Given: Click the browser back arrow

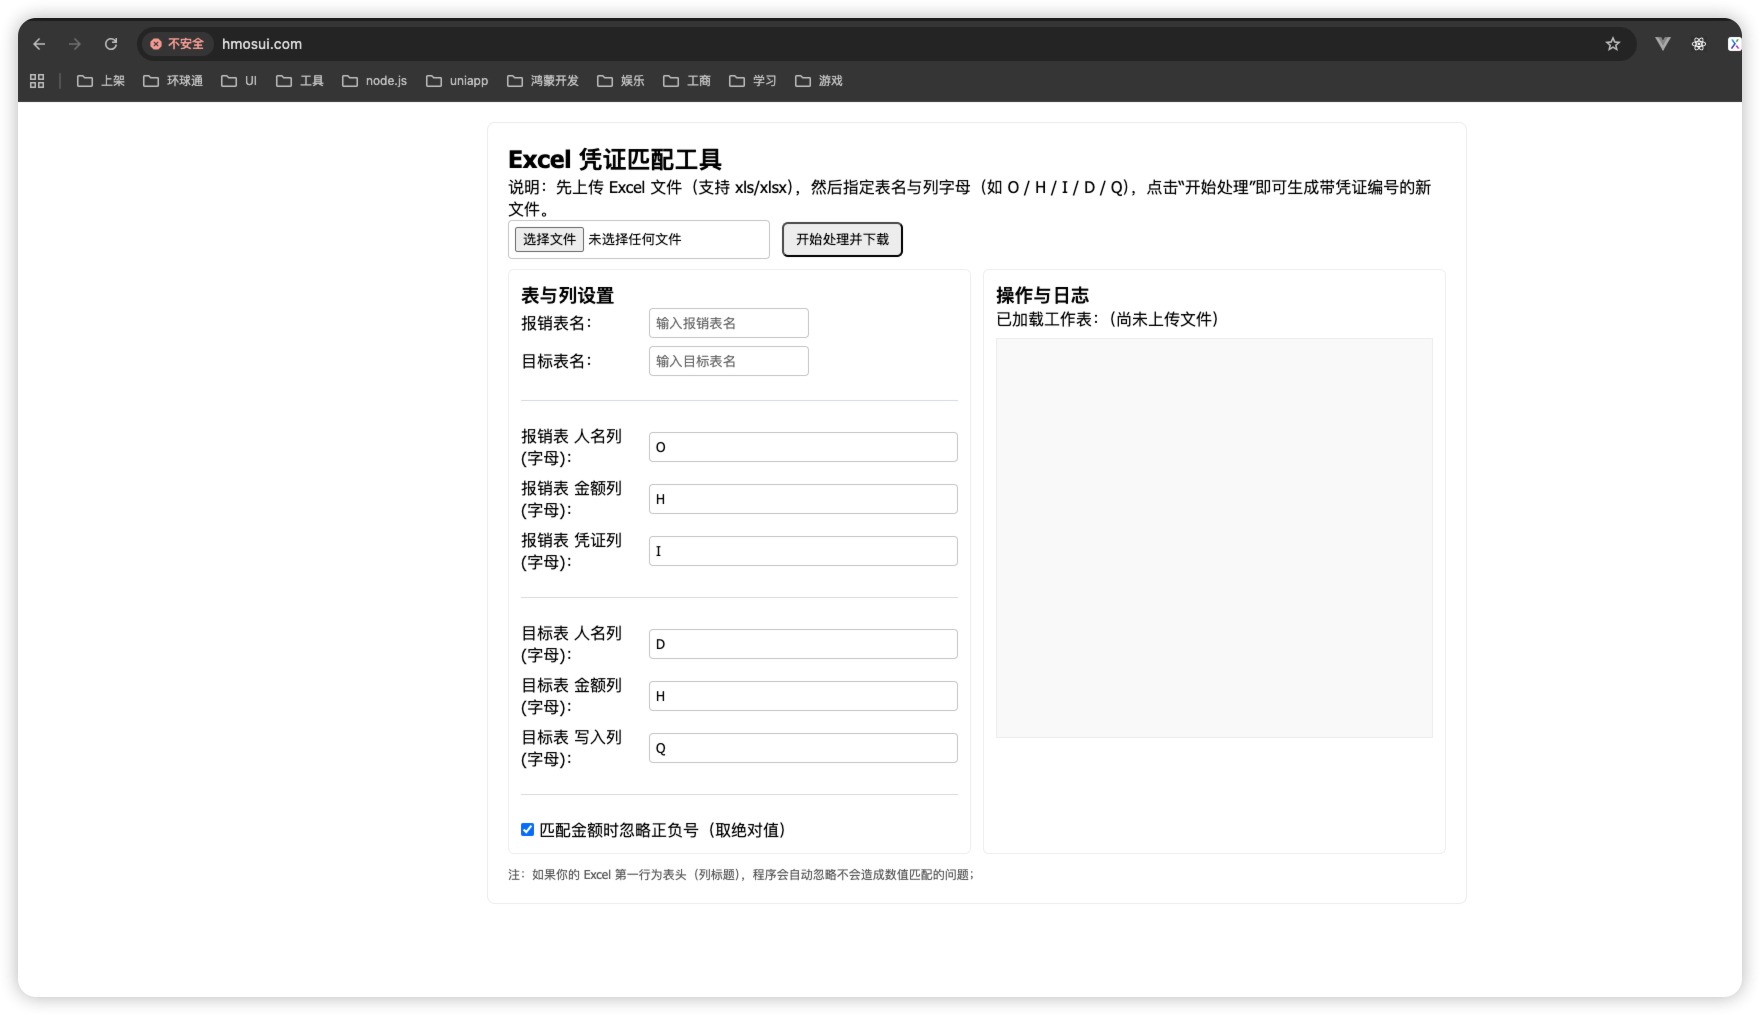Looking at the screenshot, I should click(39, 44).
